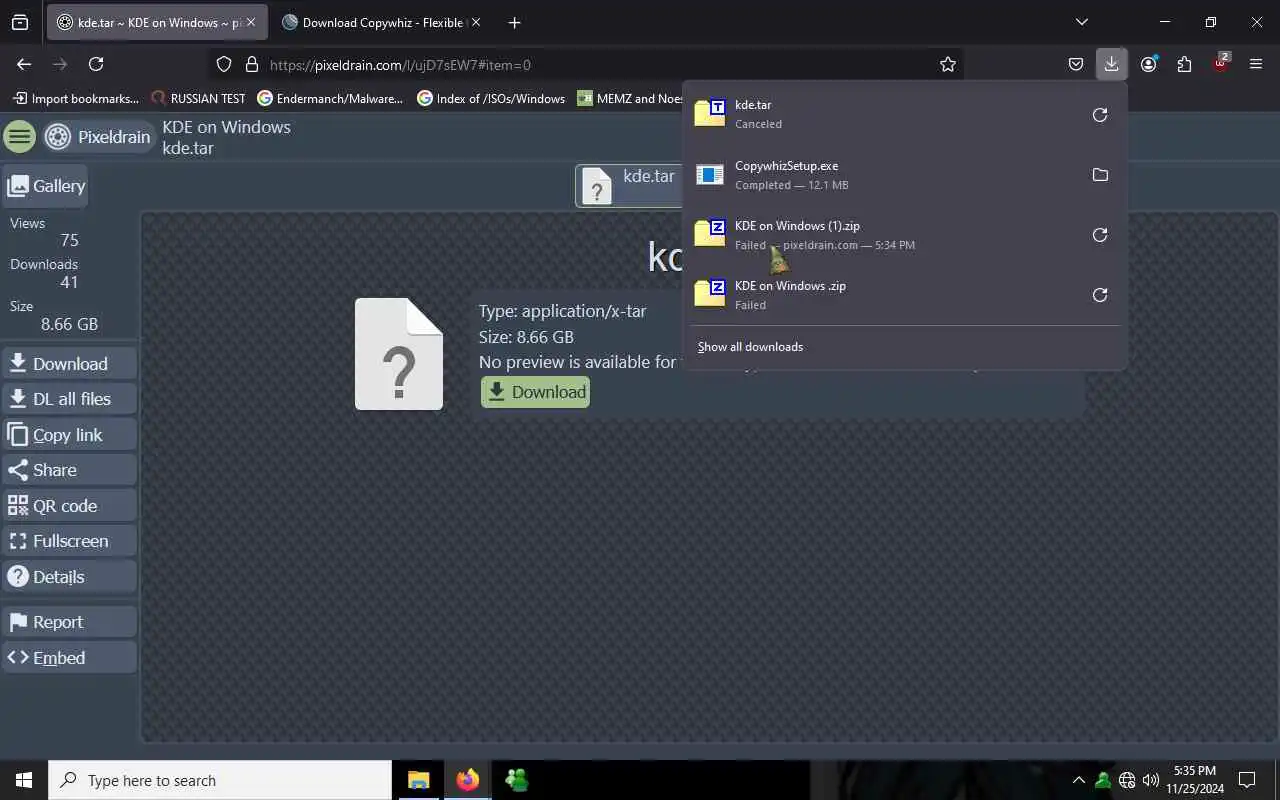Open the Endermanch/Malware bookmark
Viewport: 1280px width, 800px height.
(x=330, y=98)
